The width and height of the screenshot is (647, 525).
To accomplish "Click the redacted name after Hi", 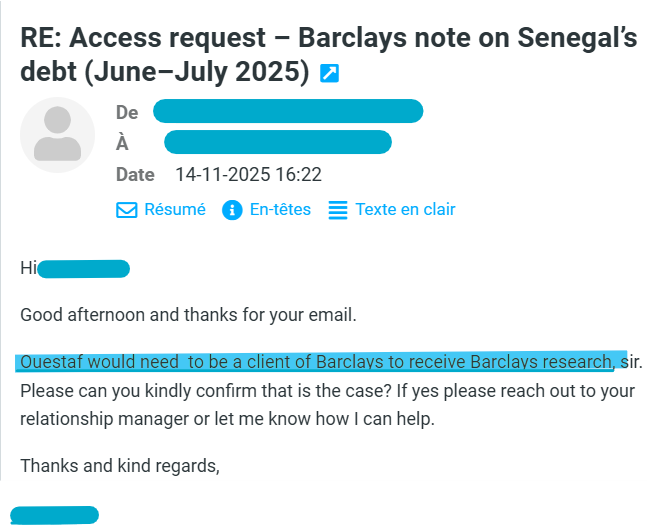I will click(x=83, y=268).
